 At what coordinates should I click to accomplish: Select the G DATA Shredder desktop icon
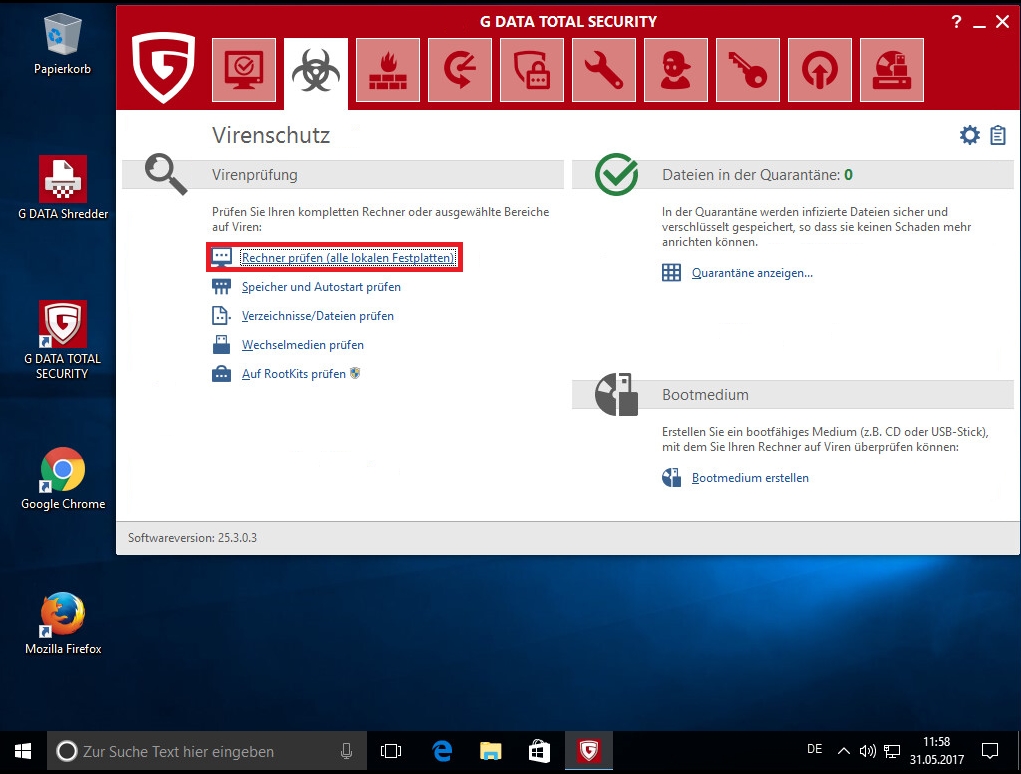click(x=63, y=188)
